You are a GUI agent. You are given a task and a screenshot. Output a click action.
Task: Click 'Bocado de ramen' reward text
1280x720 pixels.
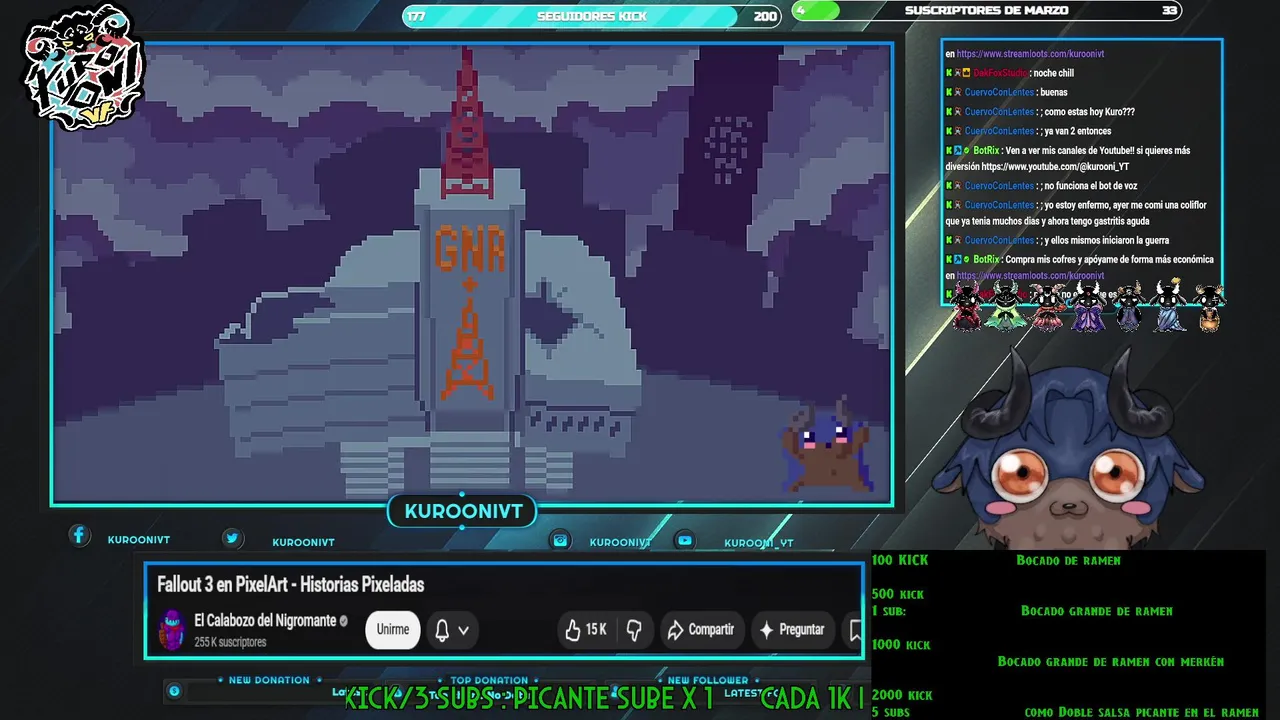1068,560
